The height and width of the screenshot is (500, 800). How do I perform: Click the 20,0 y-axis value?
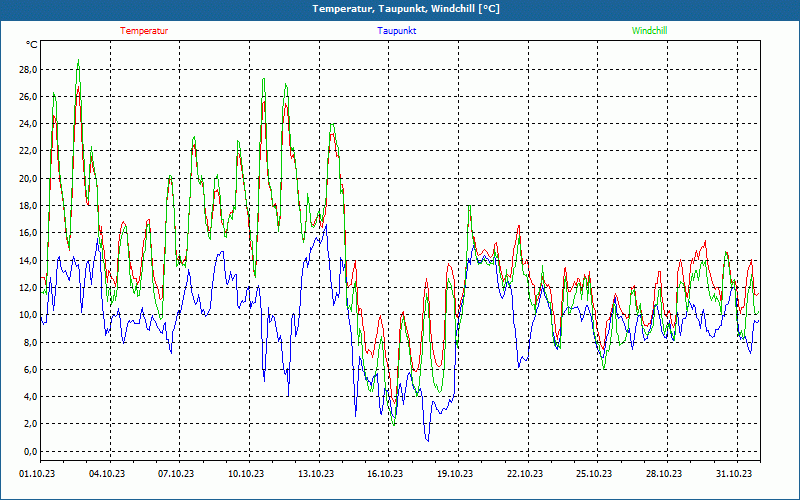(x=28, y=178)
